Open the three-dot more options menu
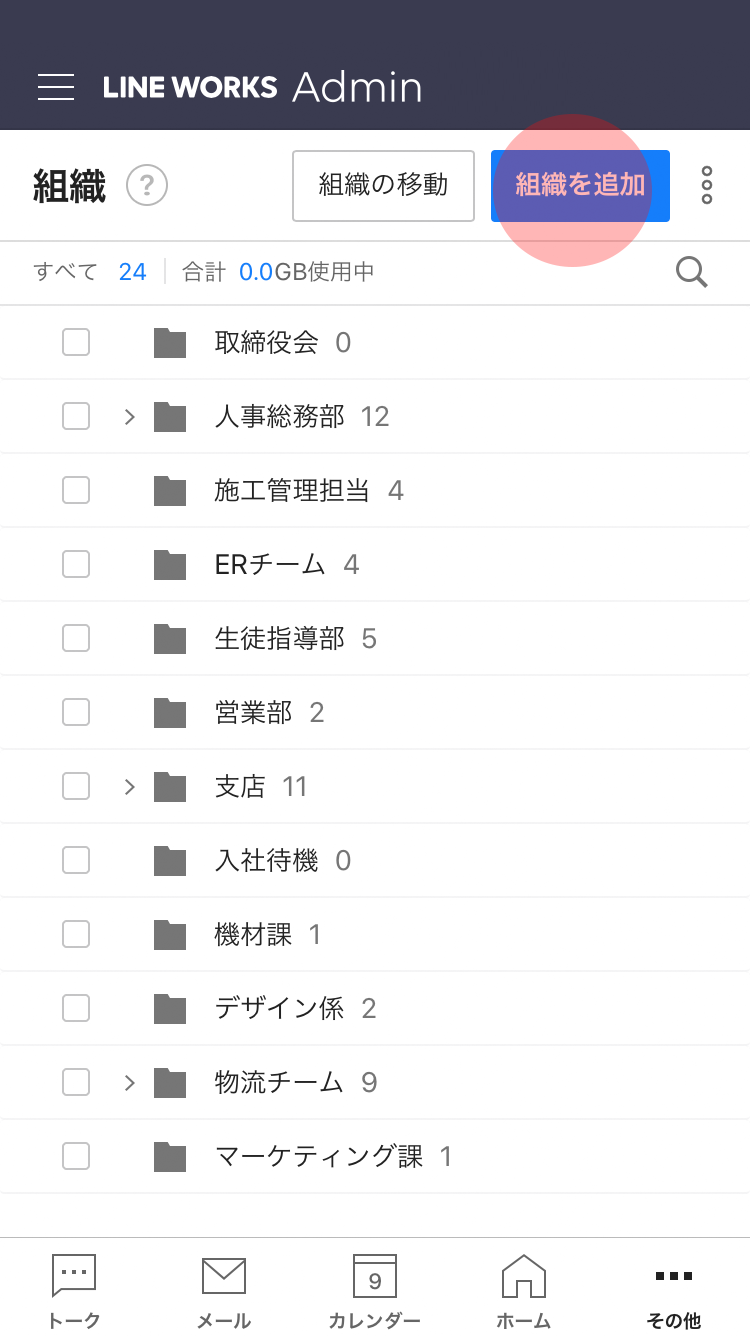 click(x=707, y=186)
